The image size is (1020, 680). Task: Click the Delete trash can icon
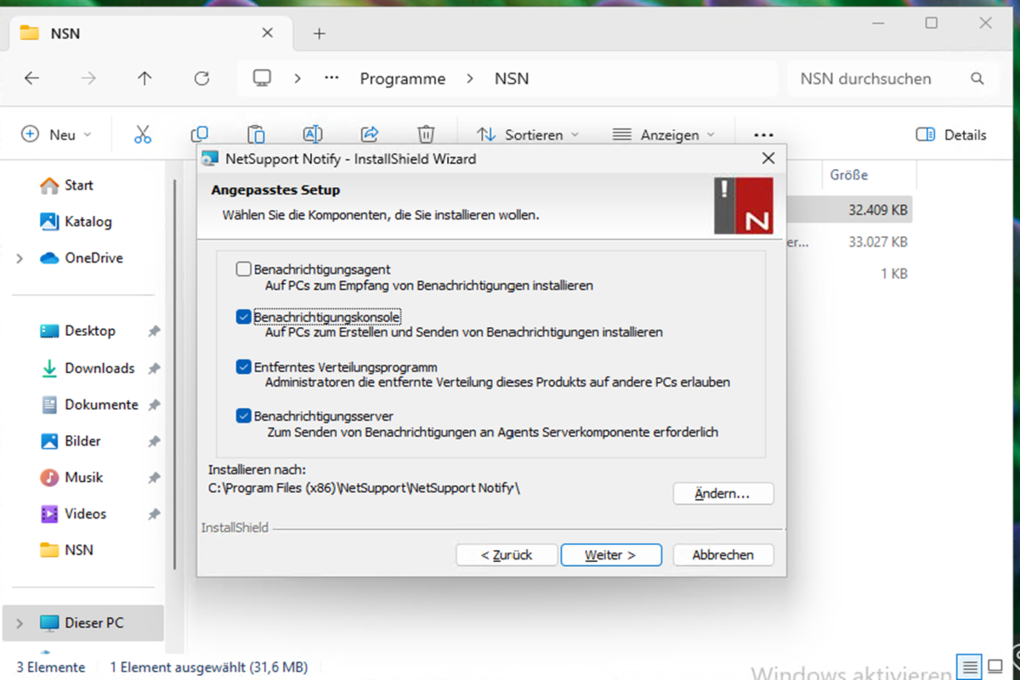click(x=426, y=135)
